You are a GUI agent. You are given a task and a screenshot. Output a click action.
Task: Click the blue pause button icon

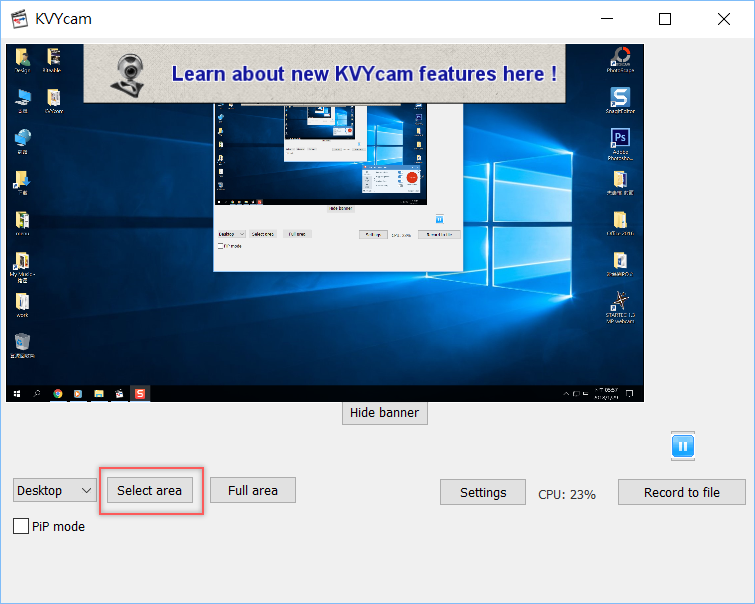coord(682,446)
